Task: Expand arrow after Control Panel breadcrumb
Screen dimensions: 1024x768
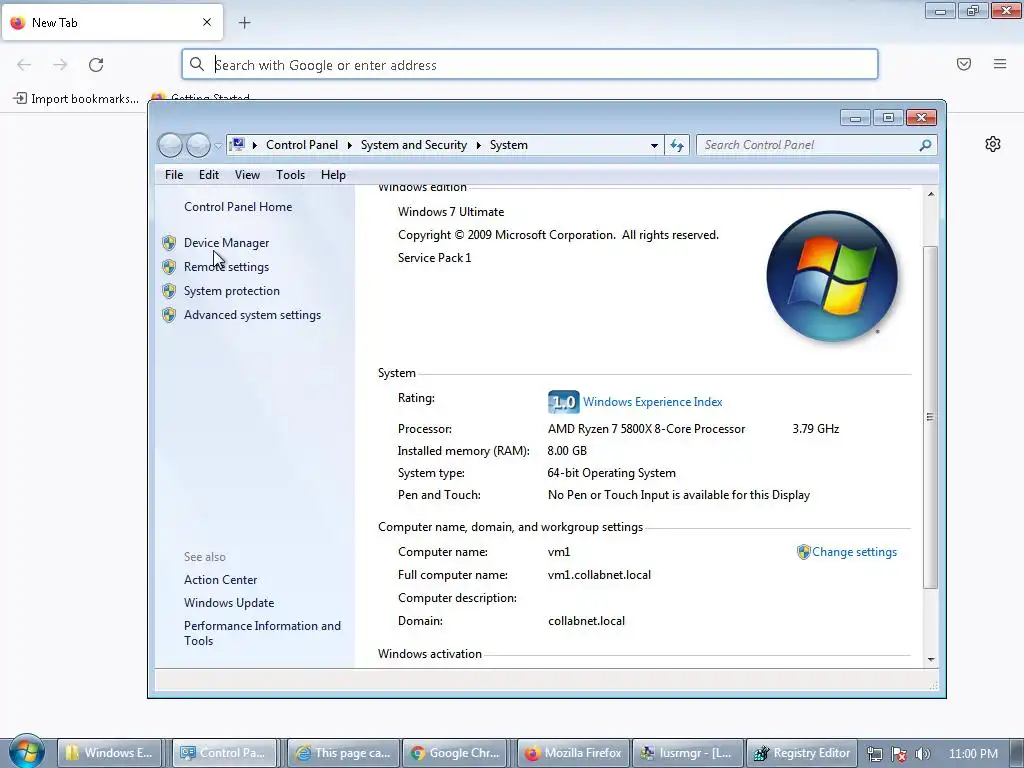Action: [349, 145]
